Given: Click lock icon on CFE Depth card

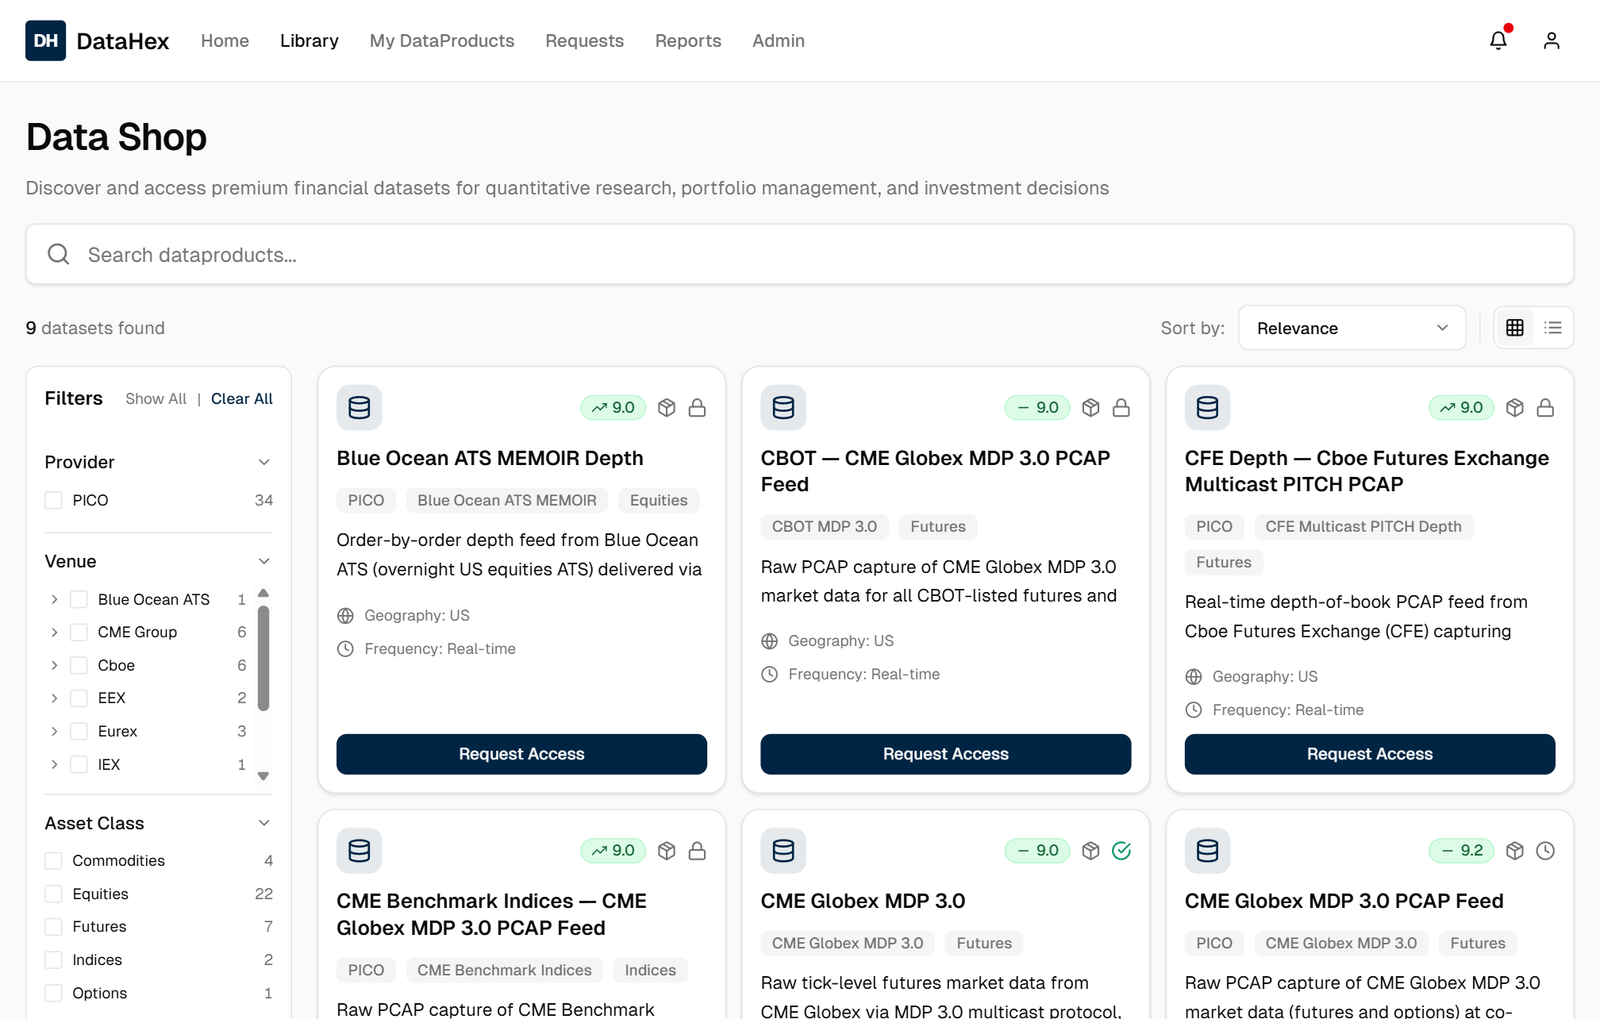Looking at the screenshot, I should pos(1545,408).
